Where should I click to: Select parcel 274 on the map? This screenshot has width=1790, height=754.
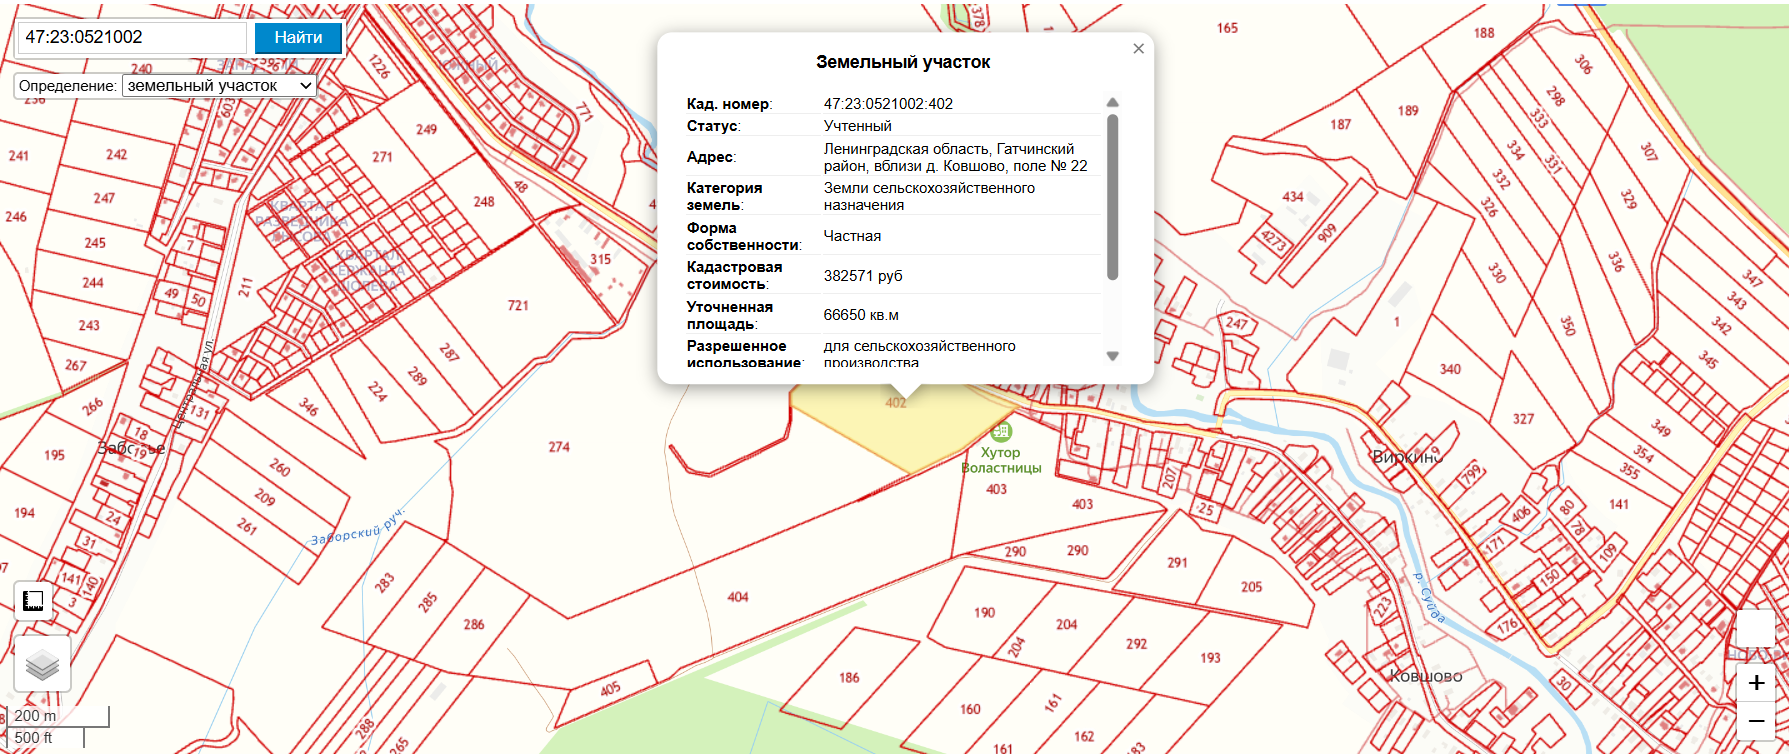click(x=558, y=447)
